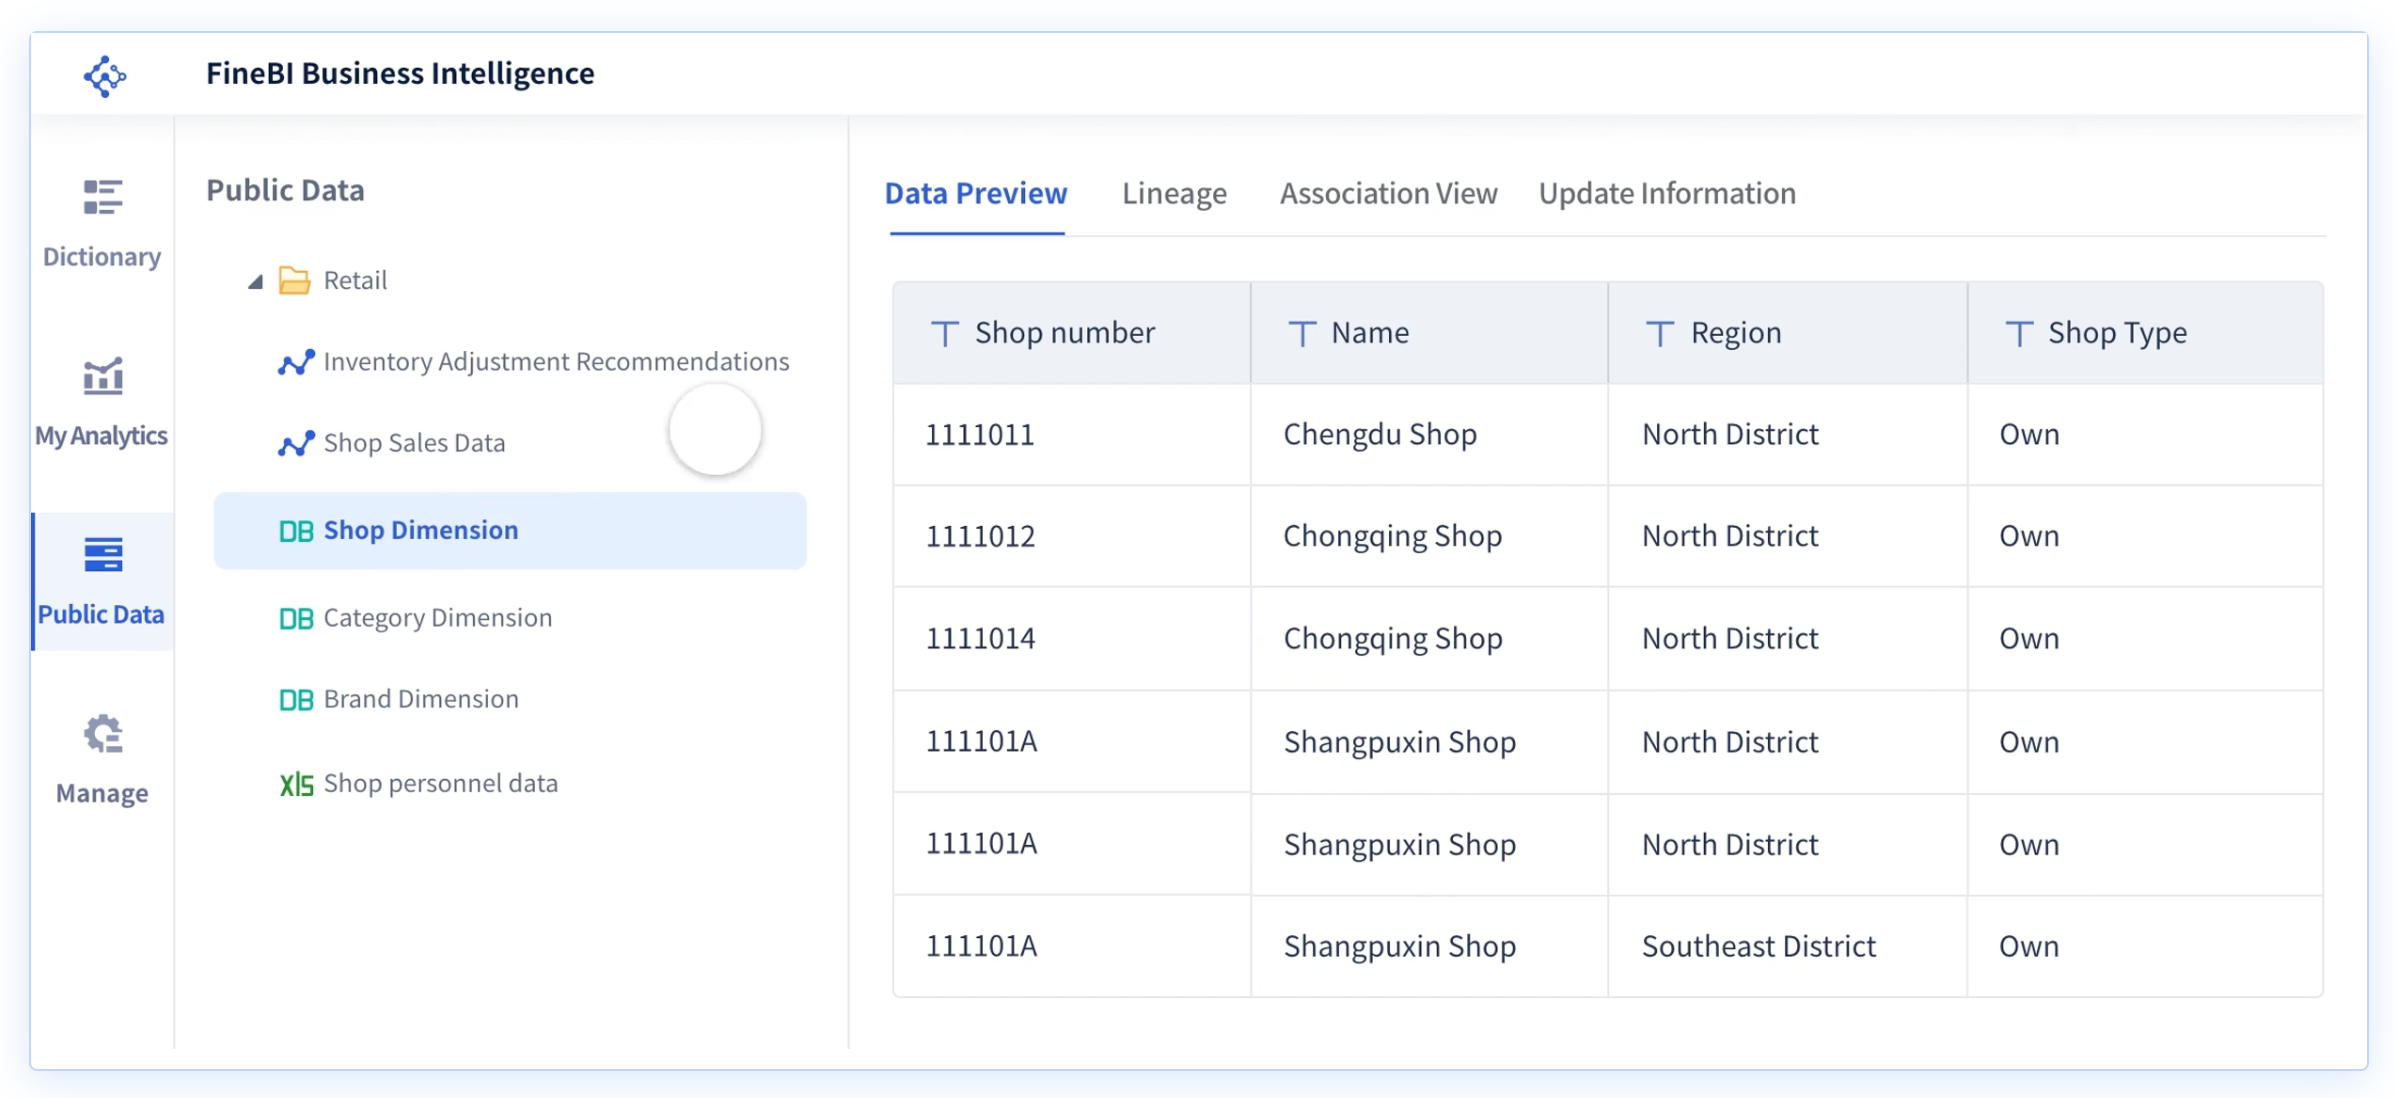Click the Shop personnel data XLS icon
Image resolution: width=2396 pixels, height=1098 pixels.
[x=296, y=784]
